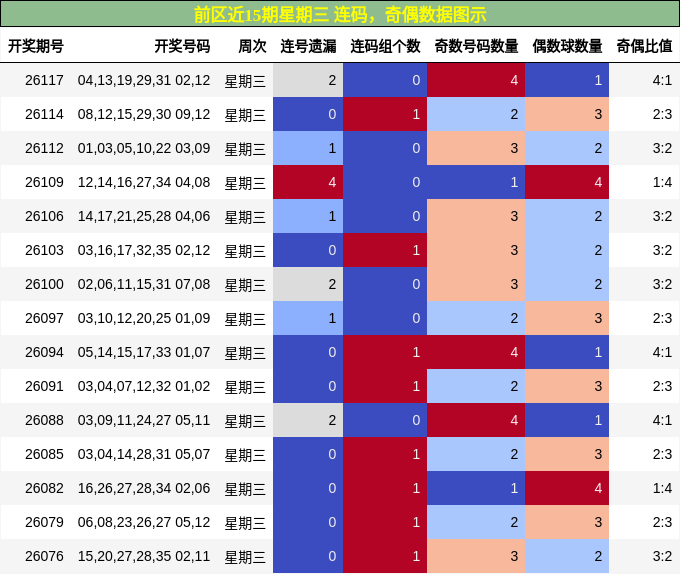Select the 周次 column header

point(252,46)
